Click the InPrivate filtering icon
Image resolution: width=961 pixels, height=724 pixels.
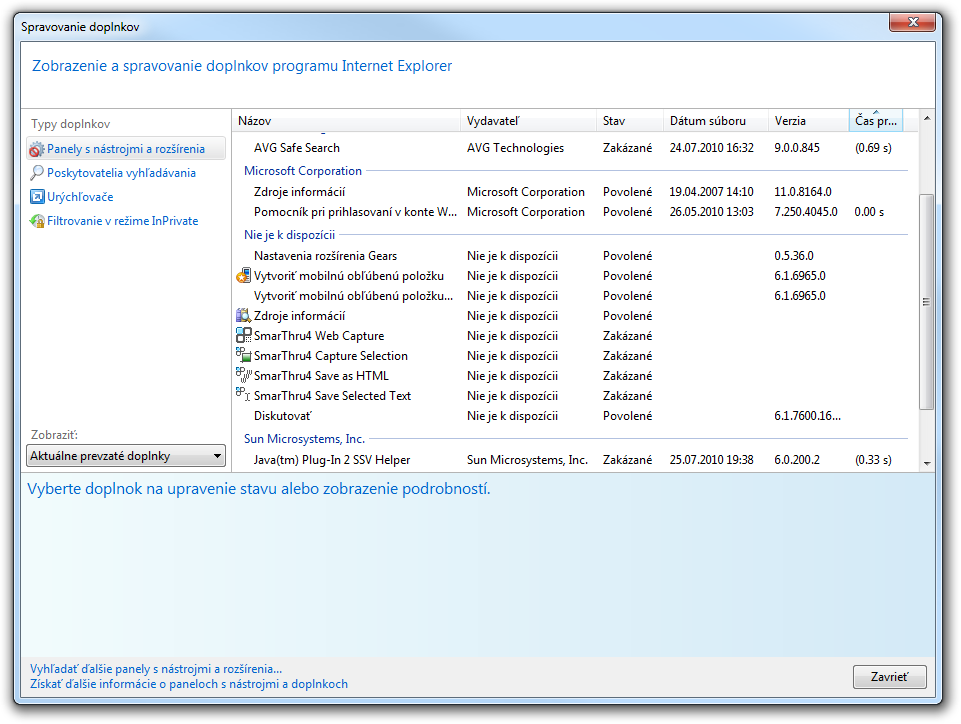pyautogui.click(x=37, y=221)
